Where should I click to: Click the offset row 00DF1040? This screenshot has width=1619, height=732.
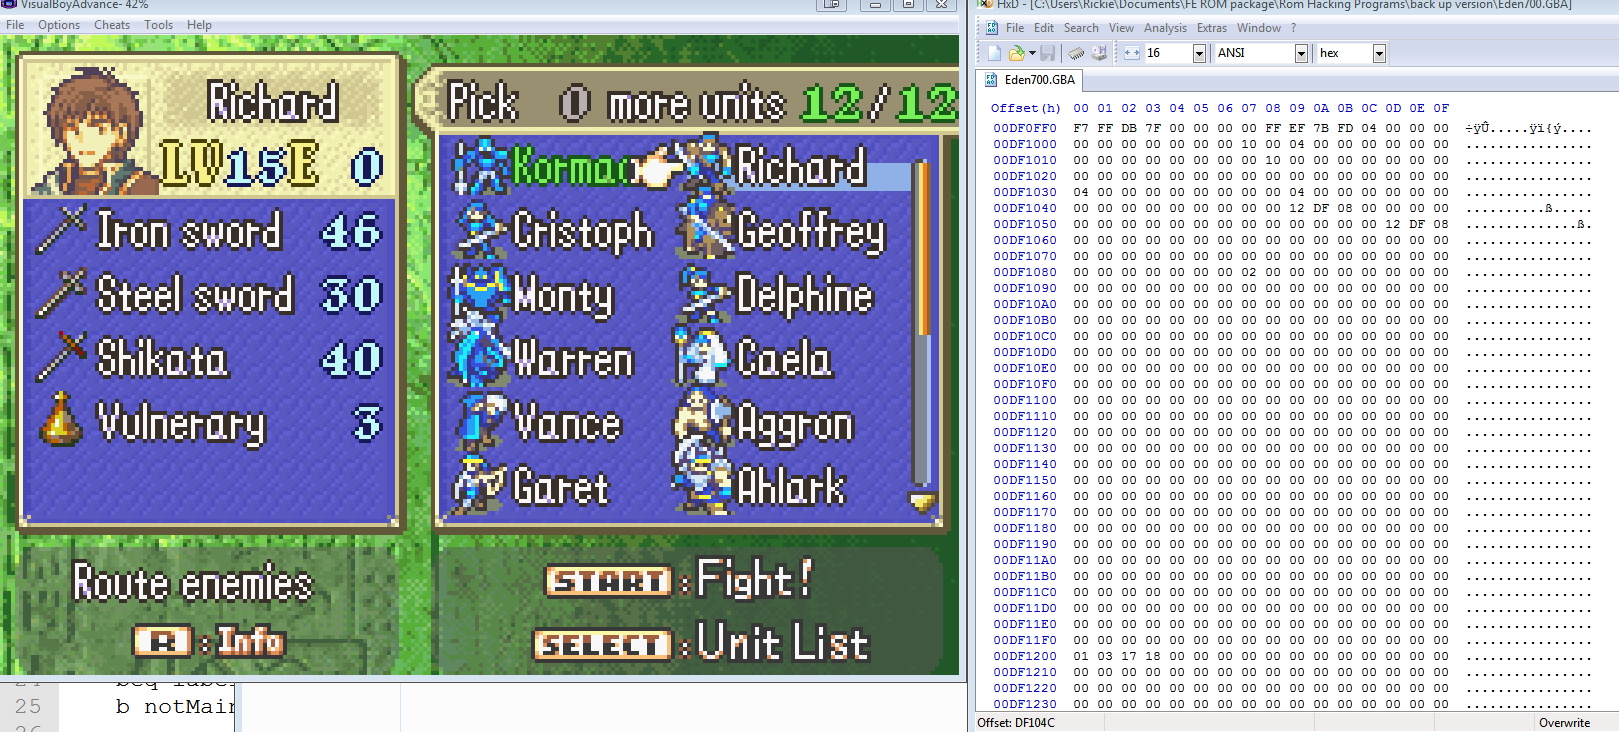click(x=1024, y=208)
